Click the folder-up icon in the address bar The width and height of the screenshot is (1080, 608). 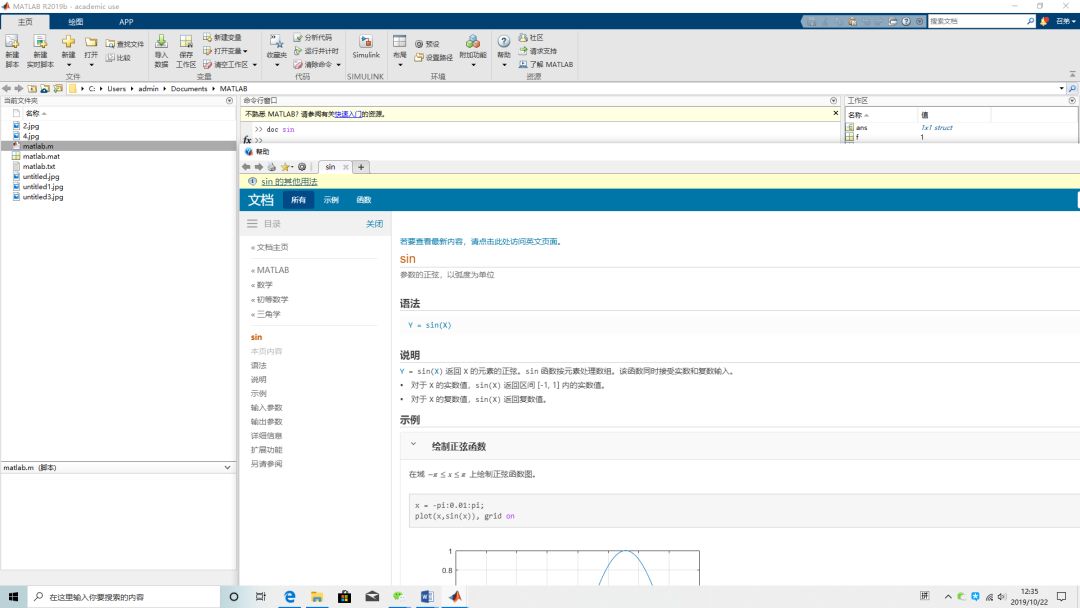coord(32,88)
